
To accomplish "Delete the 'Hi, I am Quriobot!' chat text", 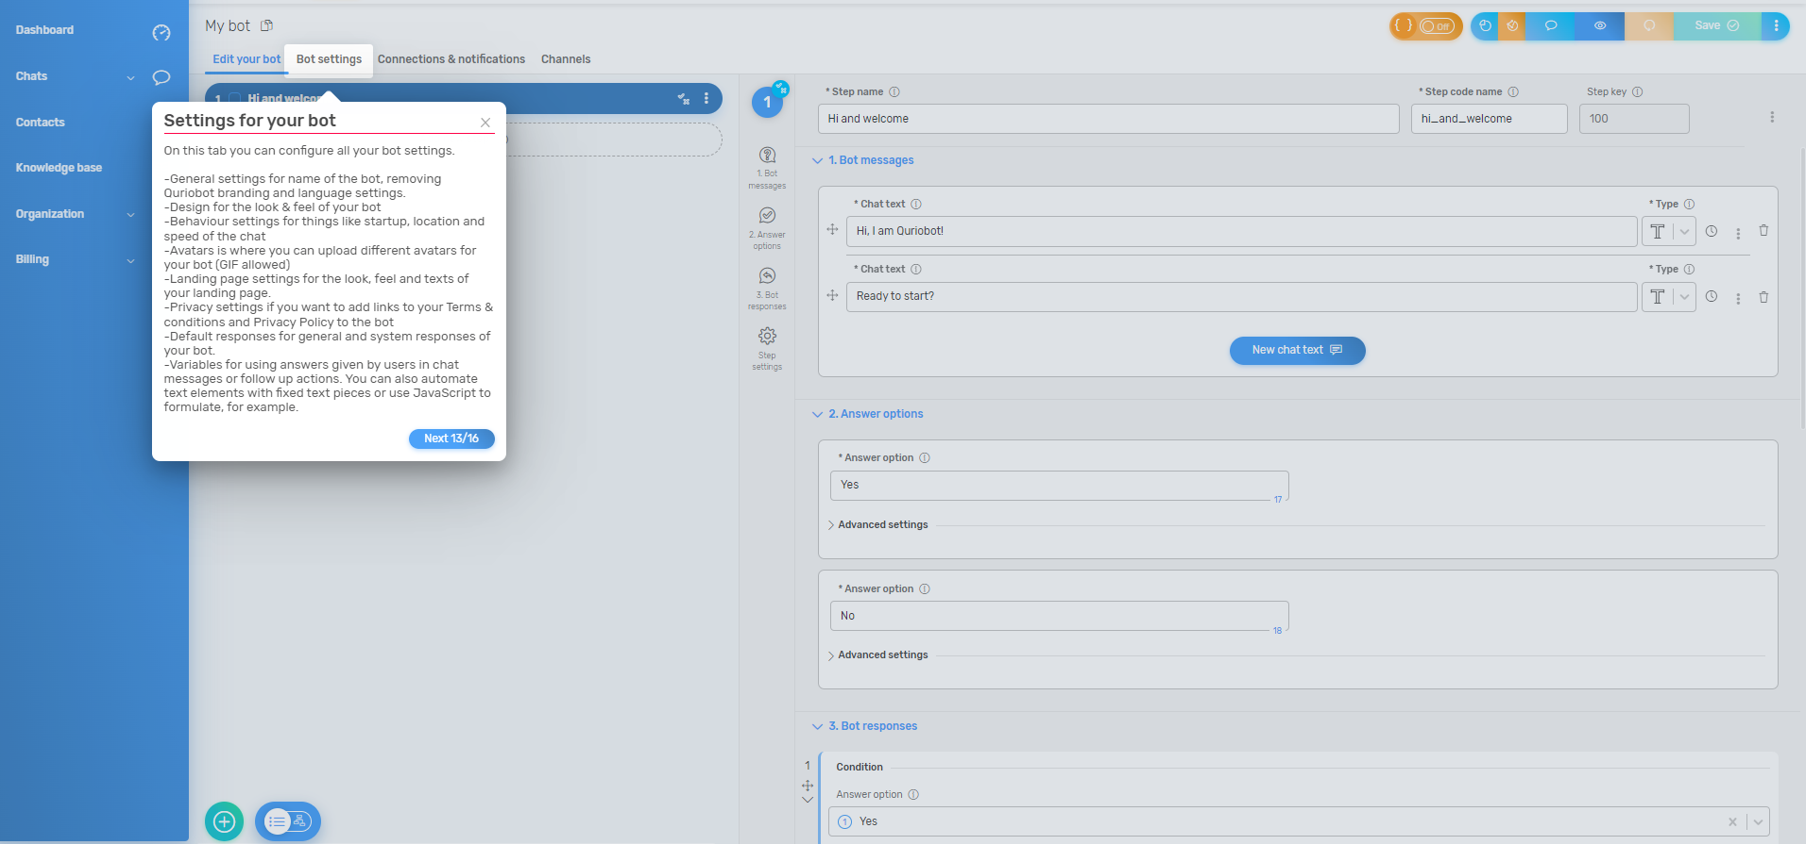I will pyautogui.click(x=1763, y=231).
